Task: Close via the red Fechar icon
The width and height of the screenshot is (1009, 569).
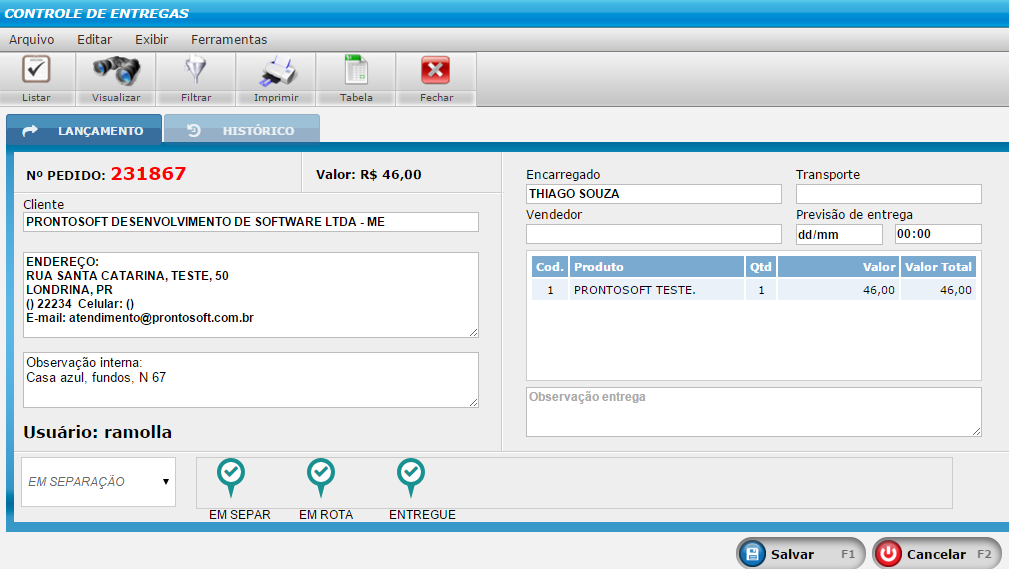Action: click(x=436, y=70)
